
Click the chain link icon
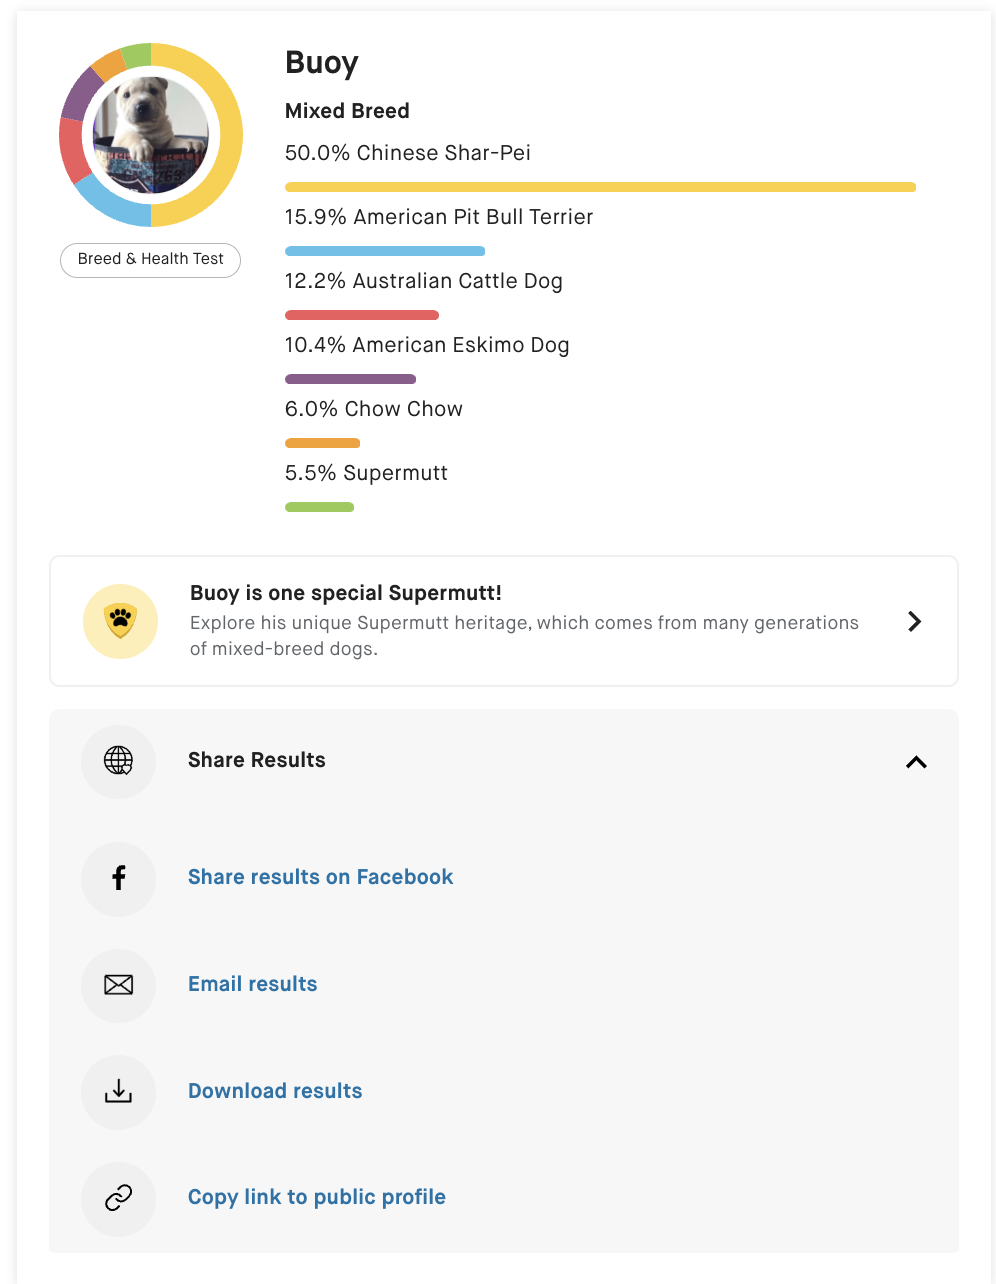coord(118,1198)
